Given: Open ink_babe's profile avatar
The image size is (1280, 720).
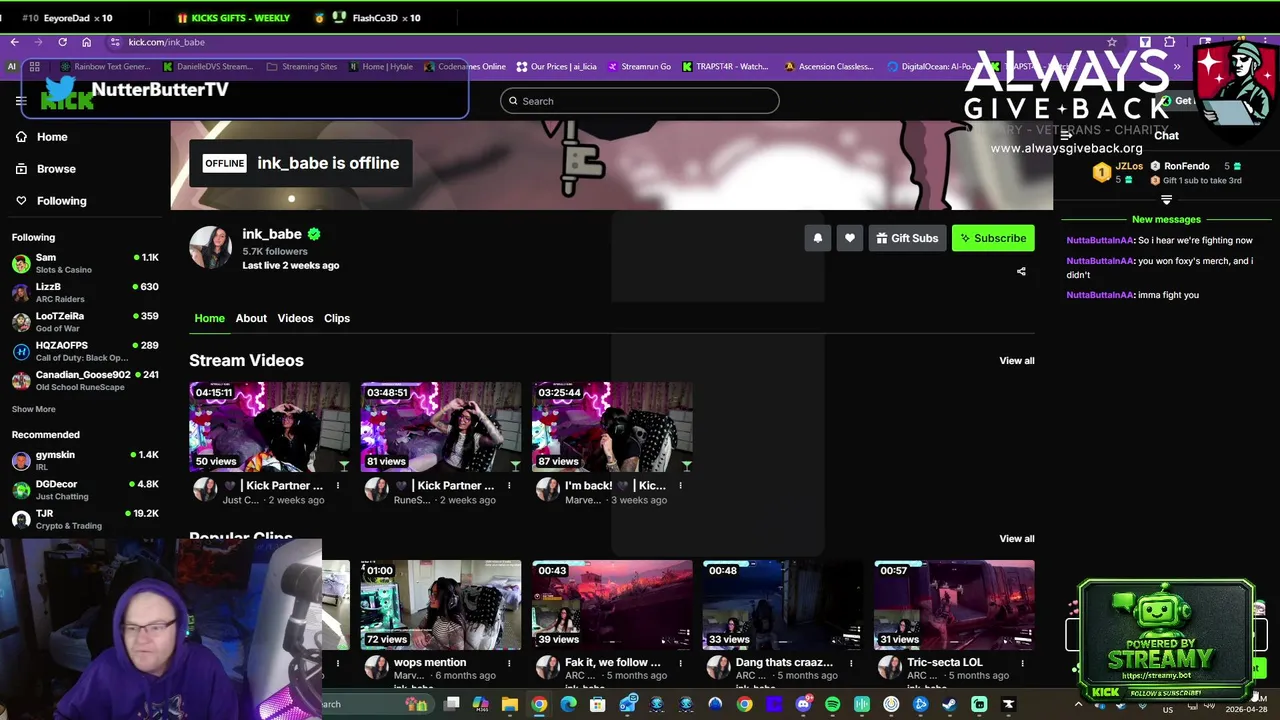Looking at the screenshot, I should (210, 247).
